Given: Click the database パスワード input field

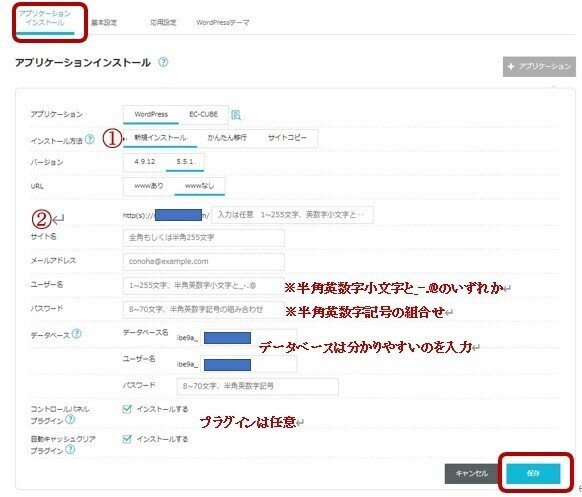Looking at the screenshot, I should click(x=258, y=386).
